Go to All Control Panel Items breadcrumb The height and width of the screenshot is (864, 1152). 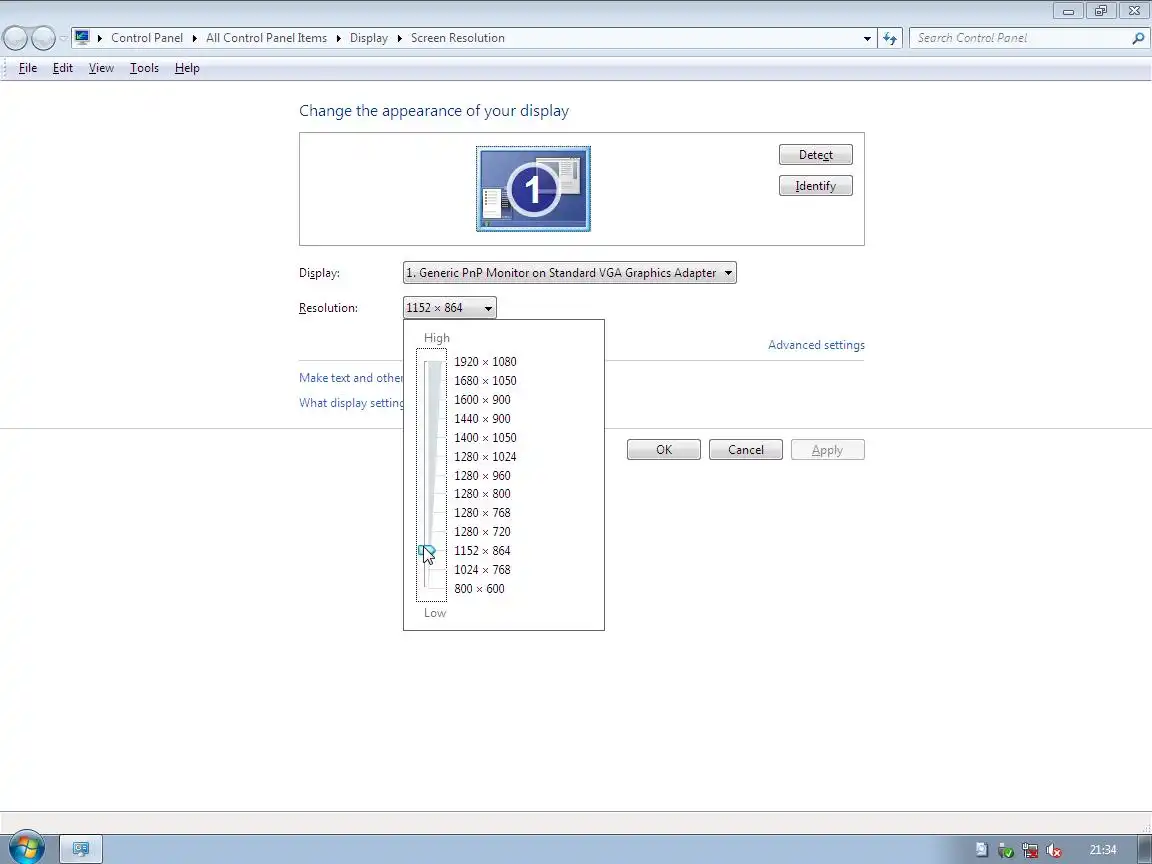click(267, 38)
